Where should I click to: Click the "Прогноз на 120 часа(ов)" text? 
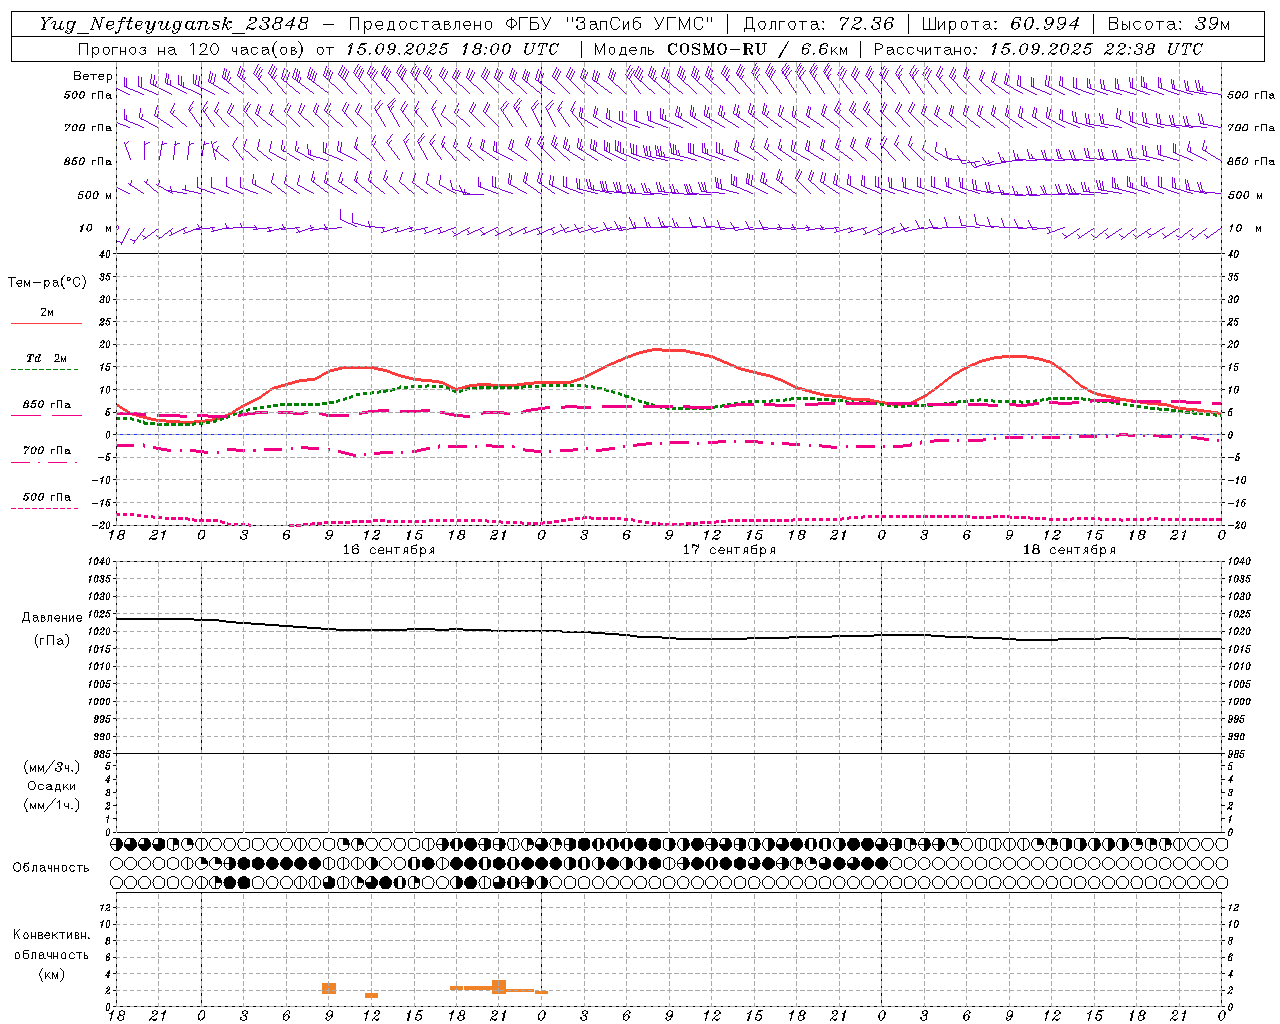[x=192, y=49]
